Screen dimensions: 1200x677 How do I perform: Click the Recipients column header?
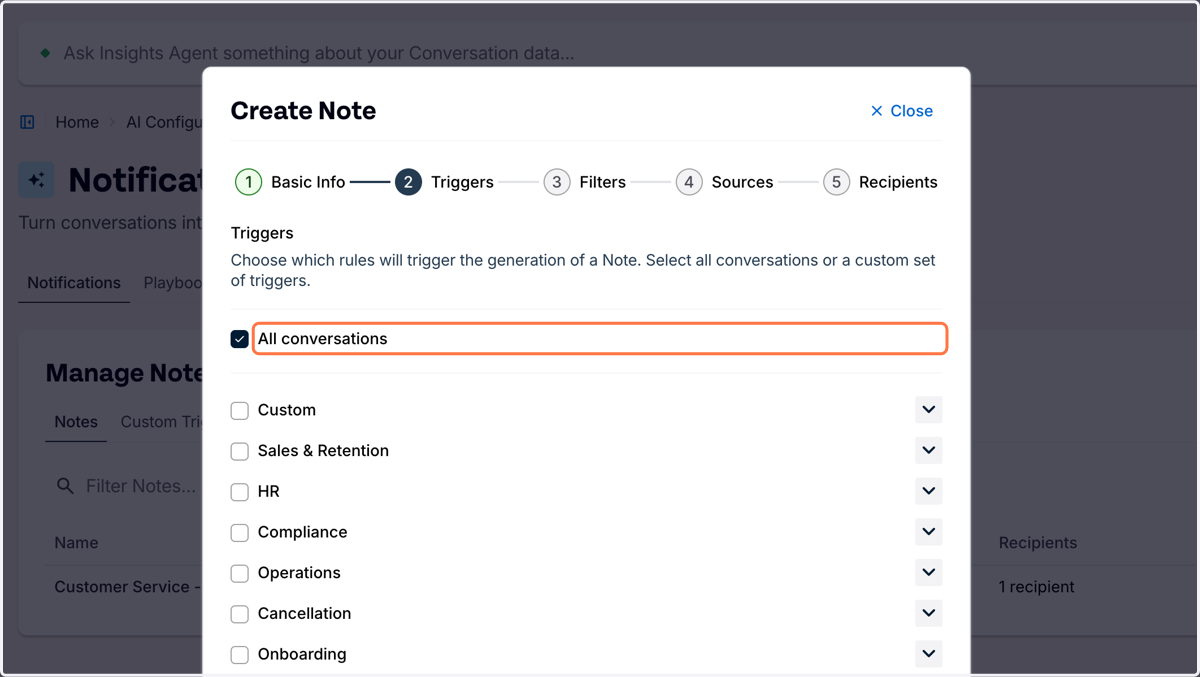(1038, 543)
